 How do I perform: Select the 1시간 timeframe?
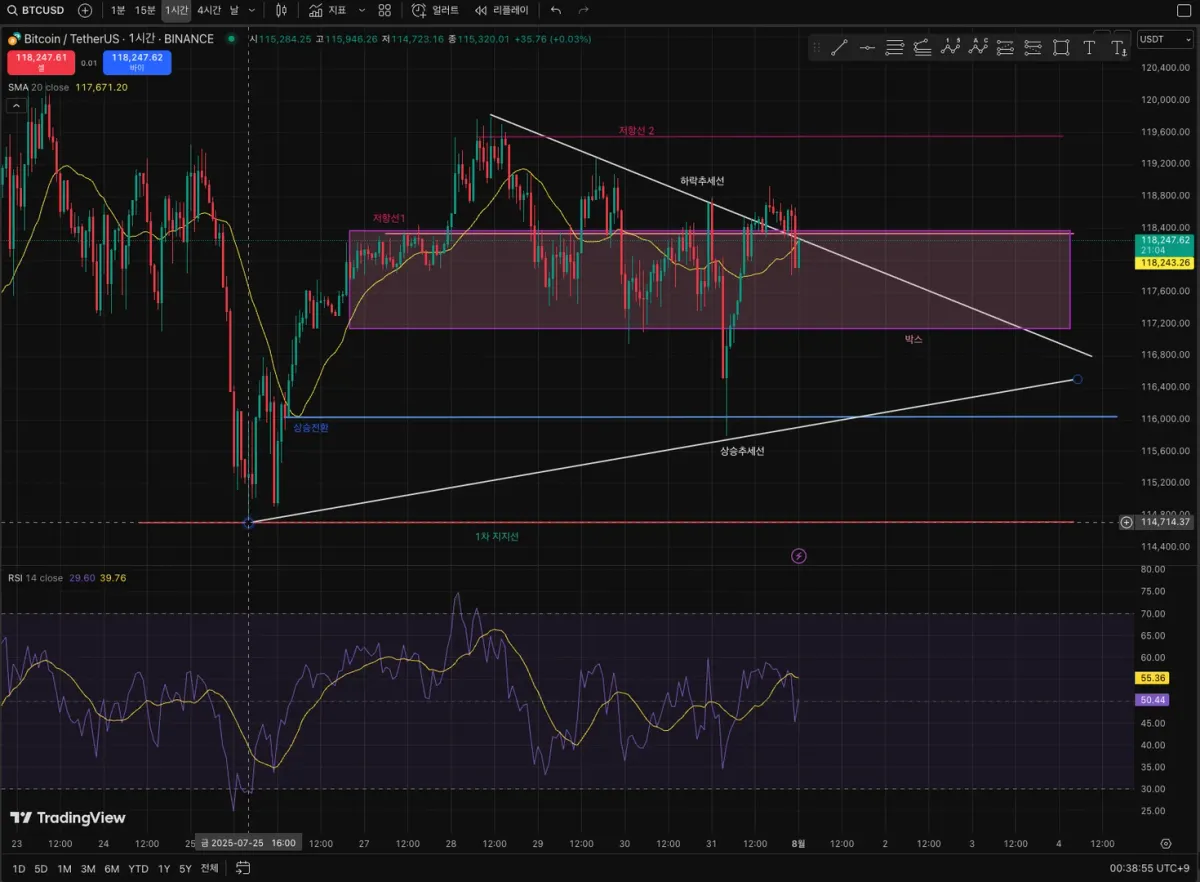pos(176,10)
